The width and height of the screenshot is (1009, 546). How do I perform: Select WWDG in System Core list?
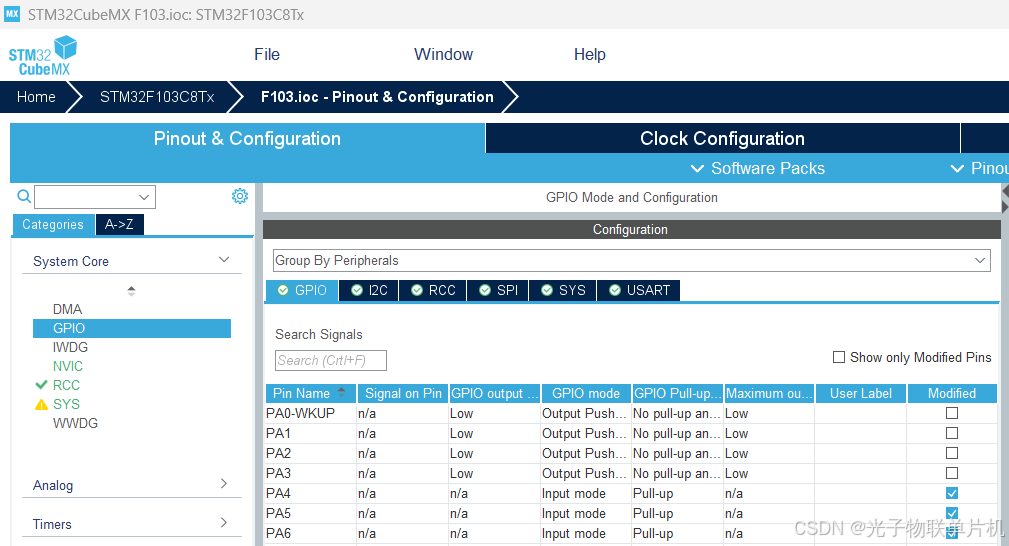pyautogui.click(x=75, y=423)
